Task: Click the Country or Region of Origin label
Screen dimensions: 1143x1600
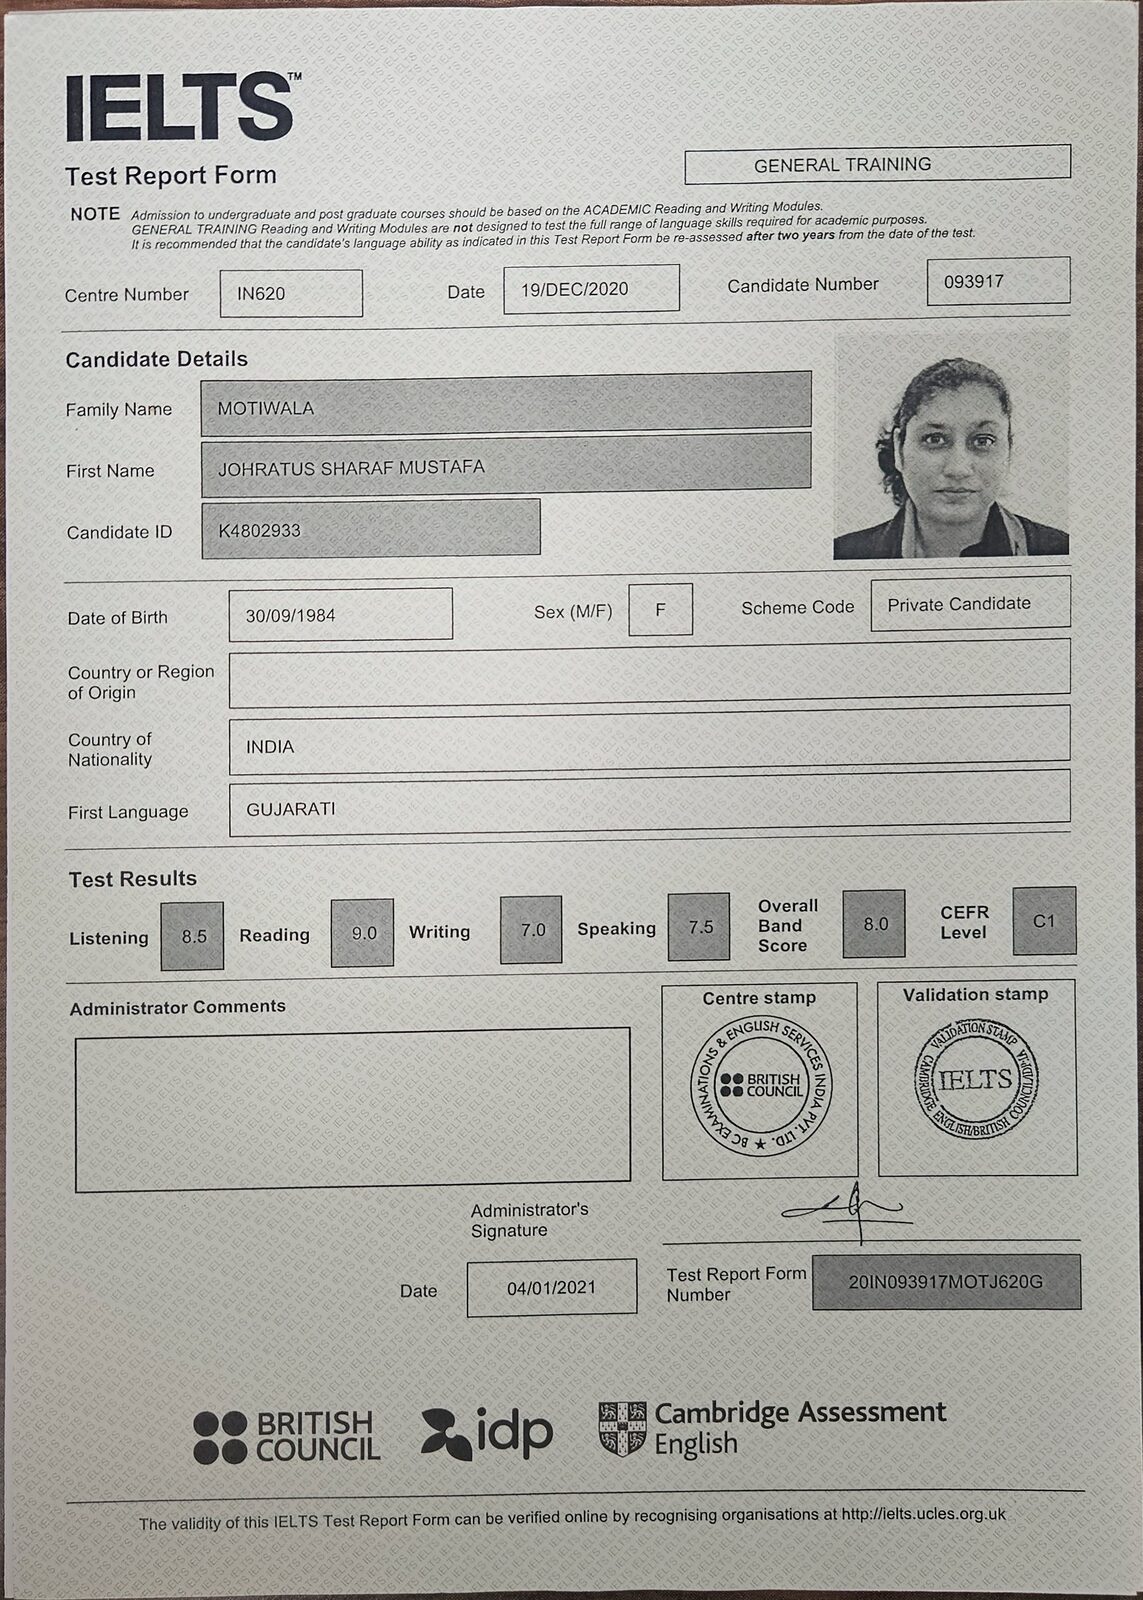Action: point(141,682)
